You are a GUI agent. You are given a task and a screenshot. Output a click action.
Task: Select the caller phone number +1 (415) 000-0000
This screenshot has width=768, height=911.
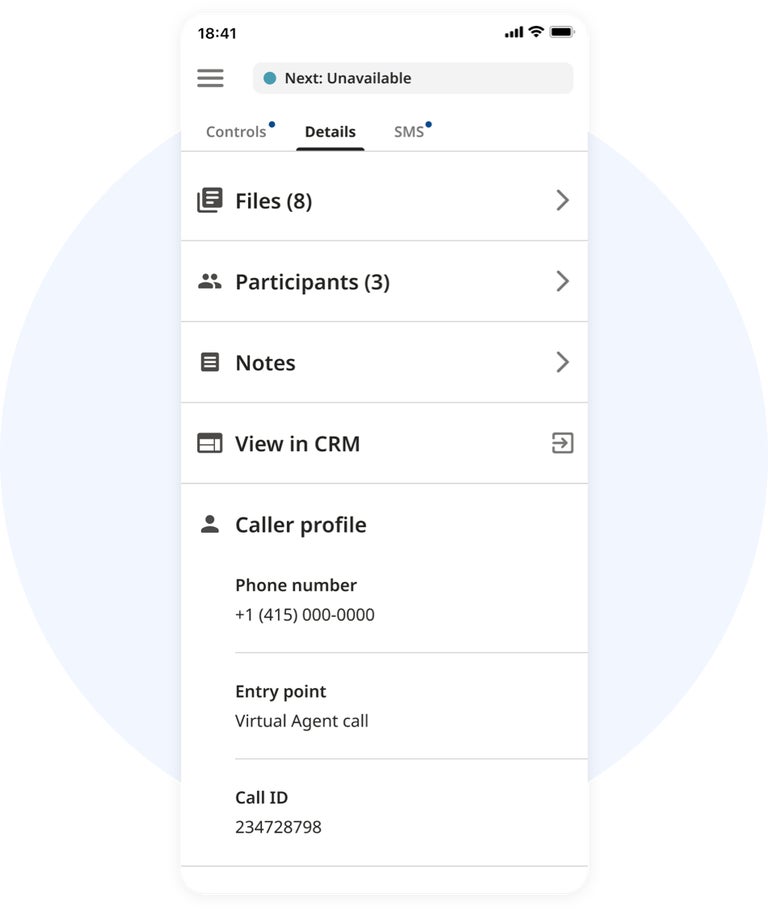tap(303, 615)
